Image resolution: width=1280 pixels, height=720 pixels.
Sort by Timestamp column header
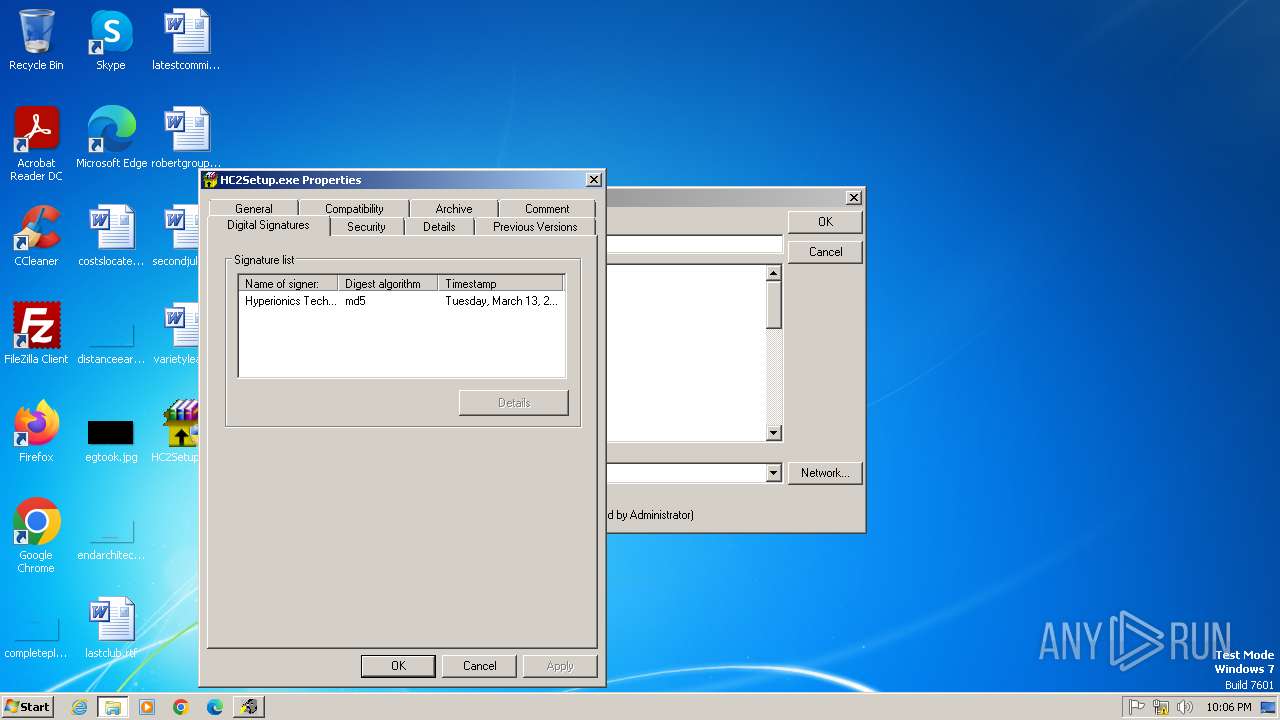[x=501, y=284]
